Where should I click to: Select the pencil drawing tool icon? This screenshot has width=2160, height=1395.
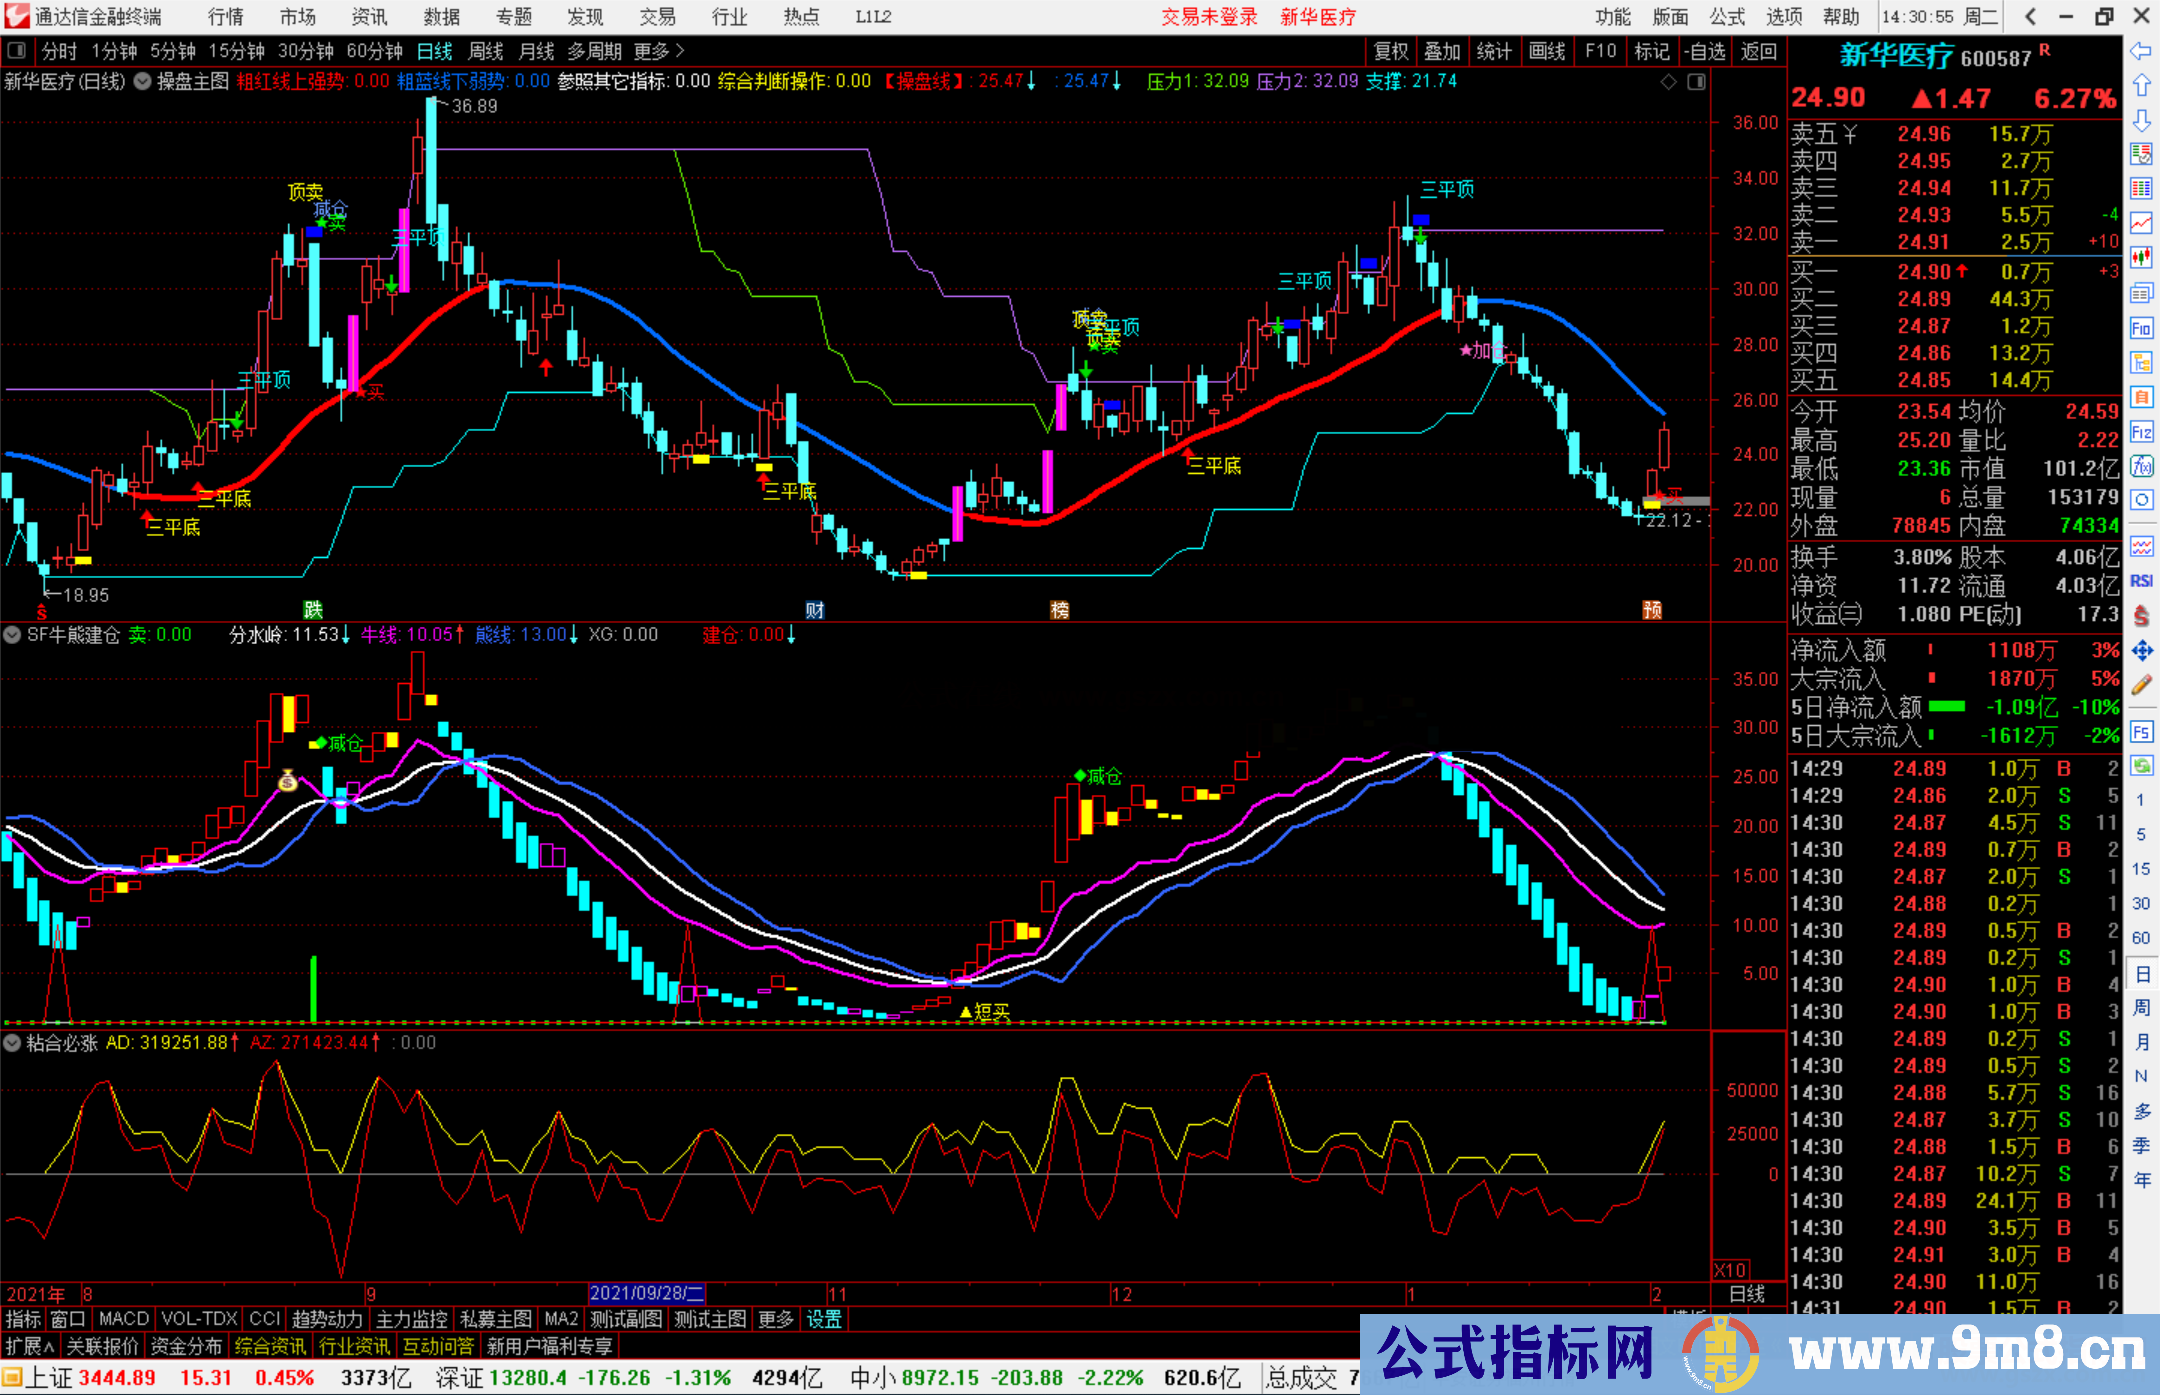[2141, 685]
